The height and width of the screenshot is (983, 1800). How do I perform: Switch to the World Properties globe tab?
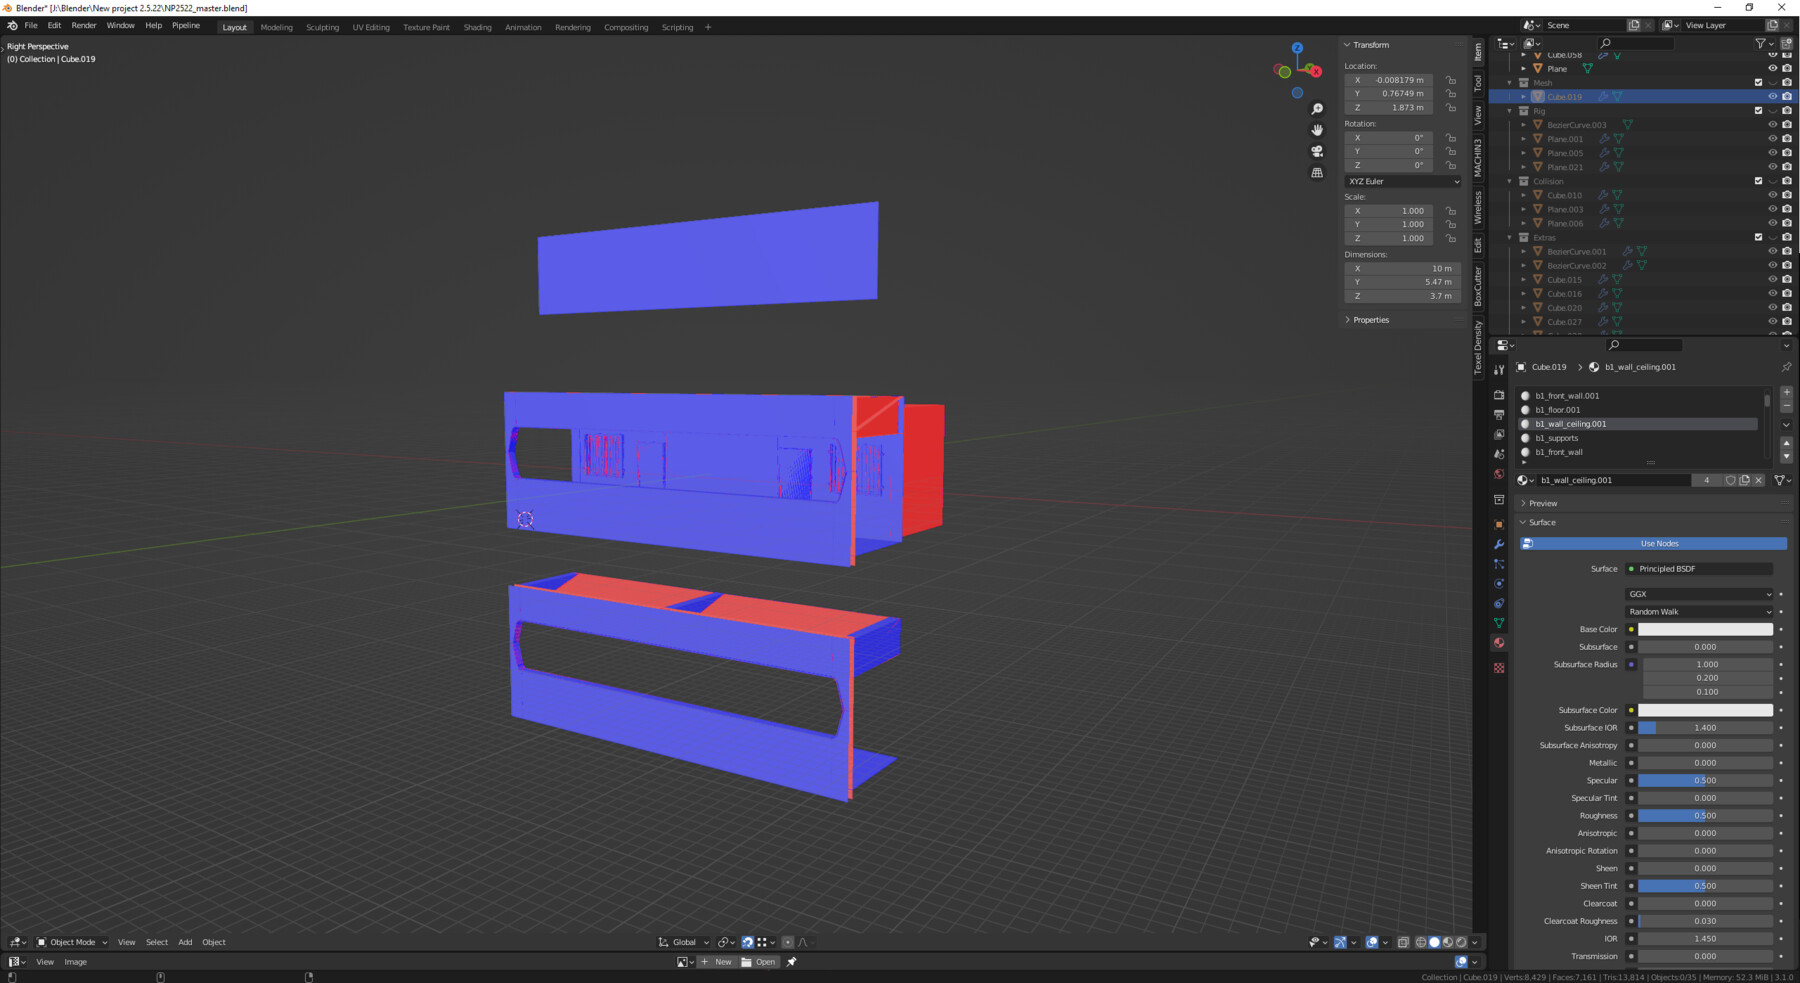(1498, 472)
